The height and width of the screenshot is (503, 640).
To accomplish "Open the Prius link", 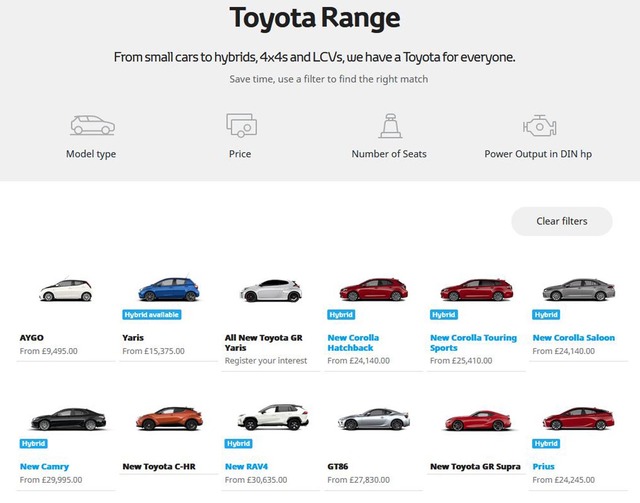I will tap(544, 466).
